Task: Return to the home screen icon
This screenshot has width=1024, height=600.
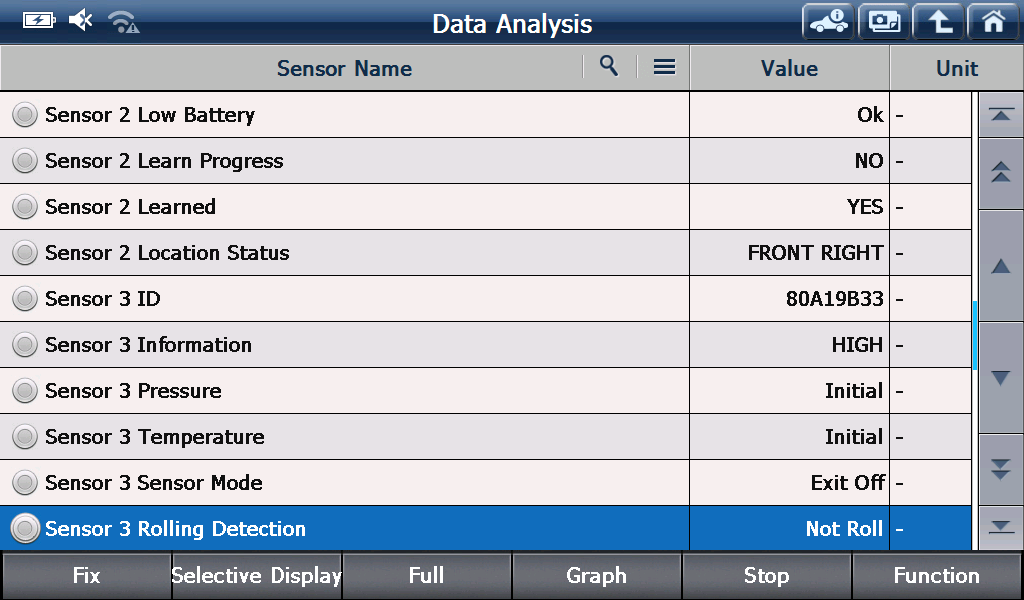Action: pyautogui.click(x=993, y=22)
